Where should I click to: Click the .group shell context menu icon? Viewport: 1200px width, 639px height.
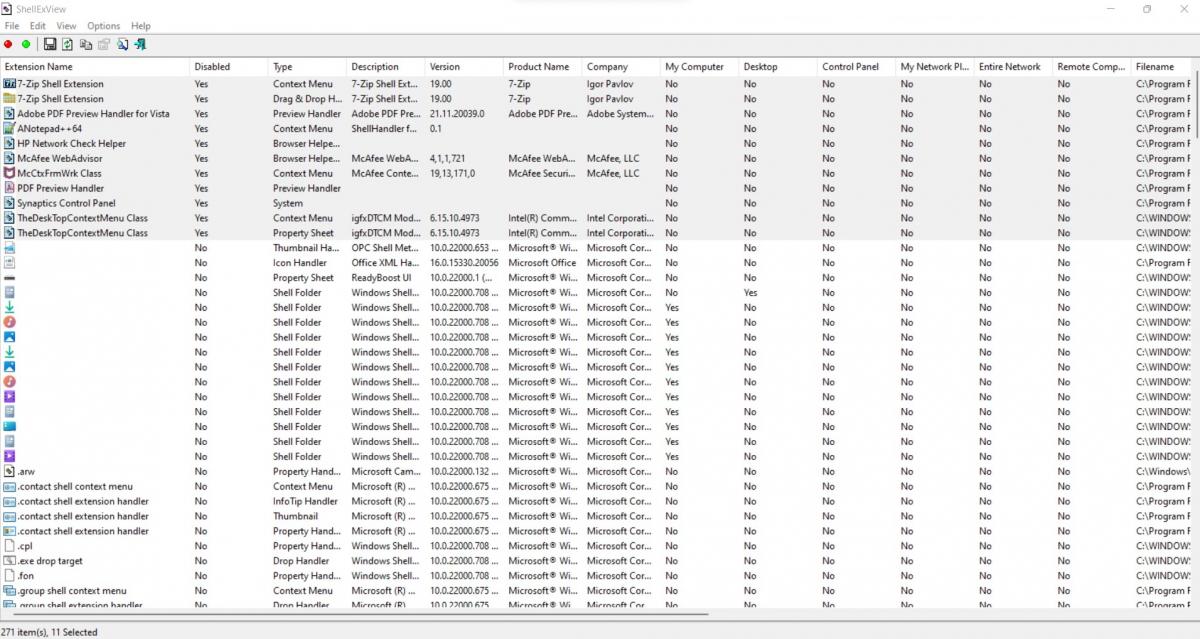(x=10, y=590)
